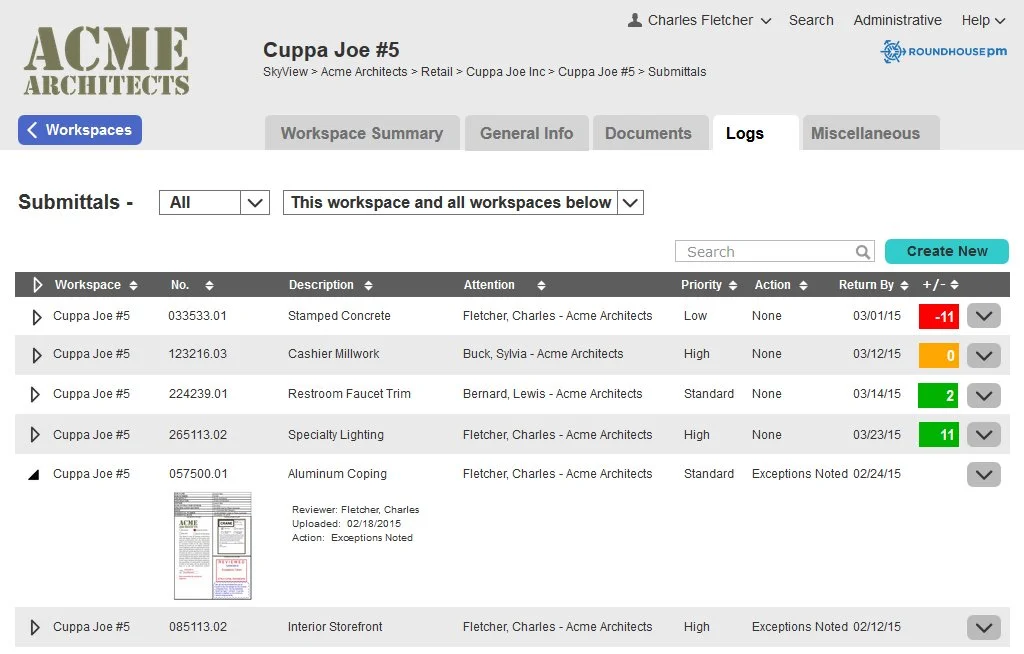This screenshot has height=654, width=1024.
Task: Click the Workspaces back button
Action: pyautogui.click(x=80, y=130)
